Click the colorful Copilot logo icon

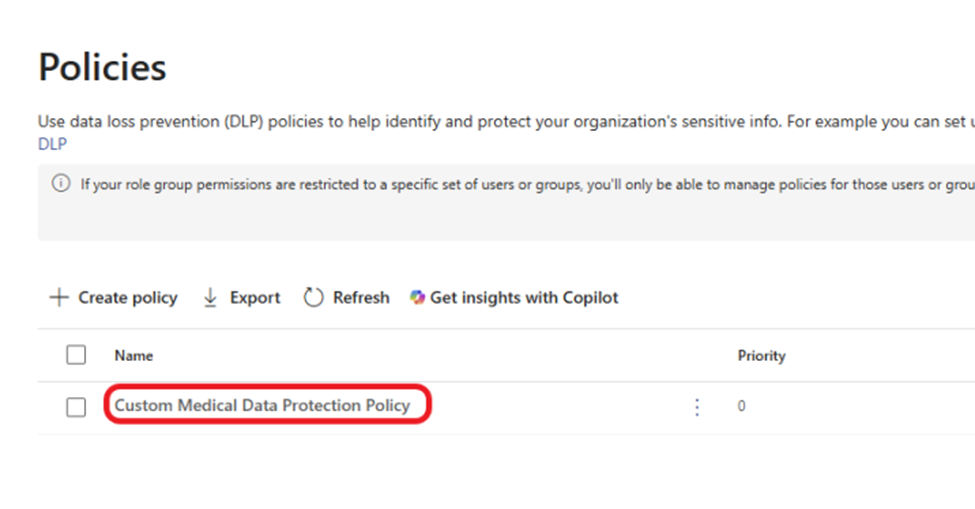point(417,298)
